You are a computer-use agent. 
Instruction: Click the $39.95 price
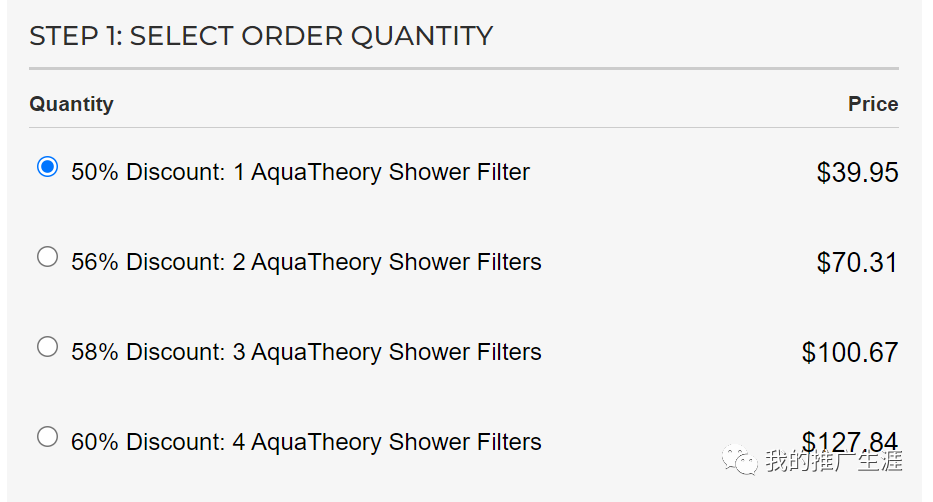tap(857, 173)
